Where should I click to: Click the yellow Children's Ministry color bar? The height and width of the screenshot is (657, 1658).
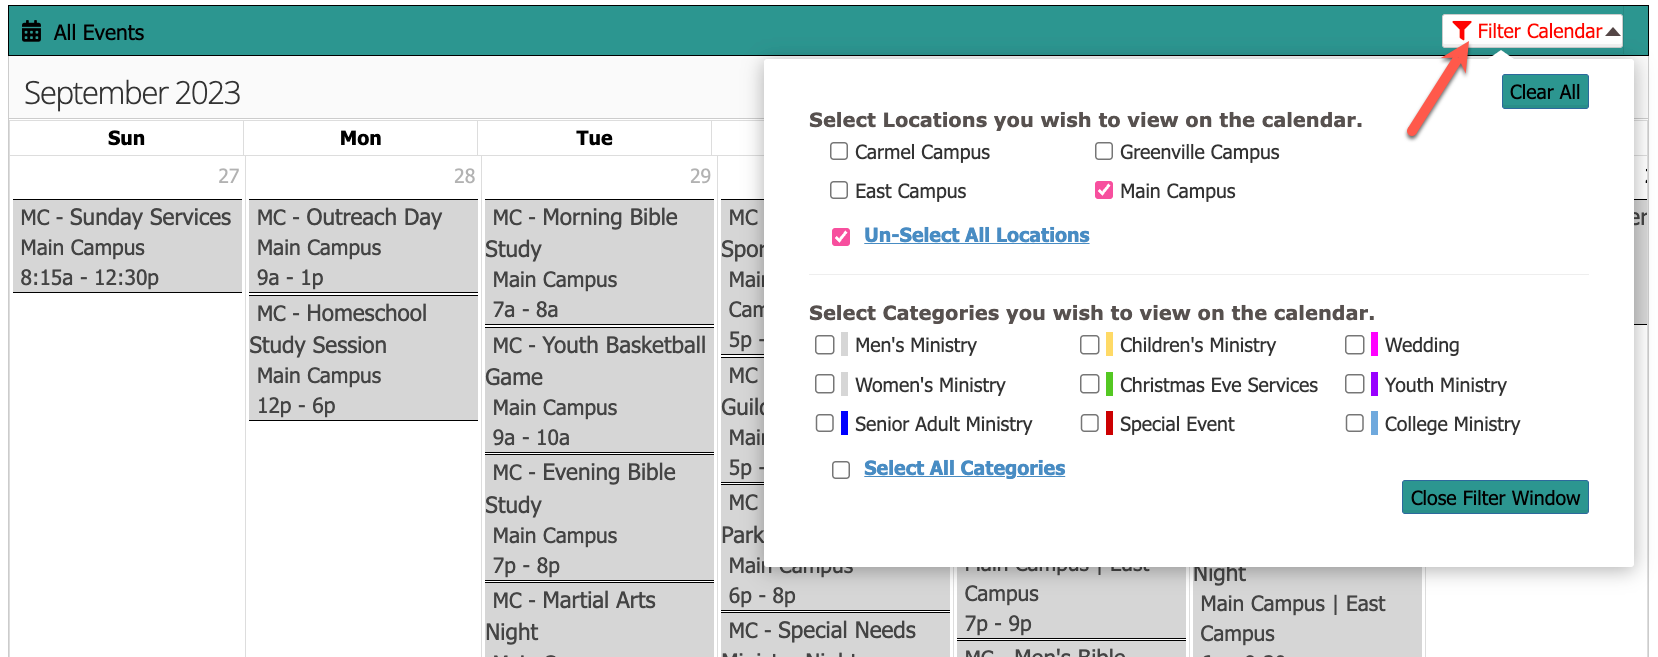click(1109, 345)
